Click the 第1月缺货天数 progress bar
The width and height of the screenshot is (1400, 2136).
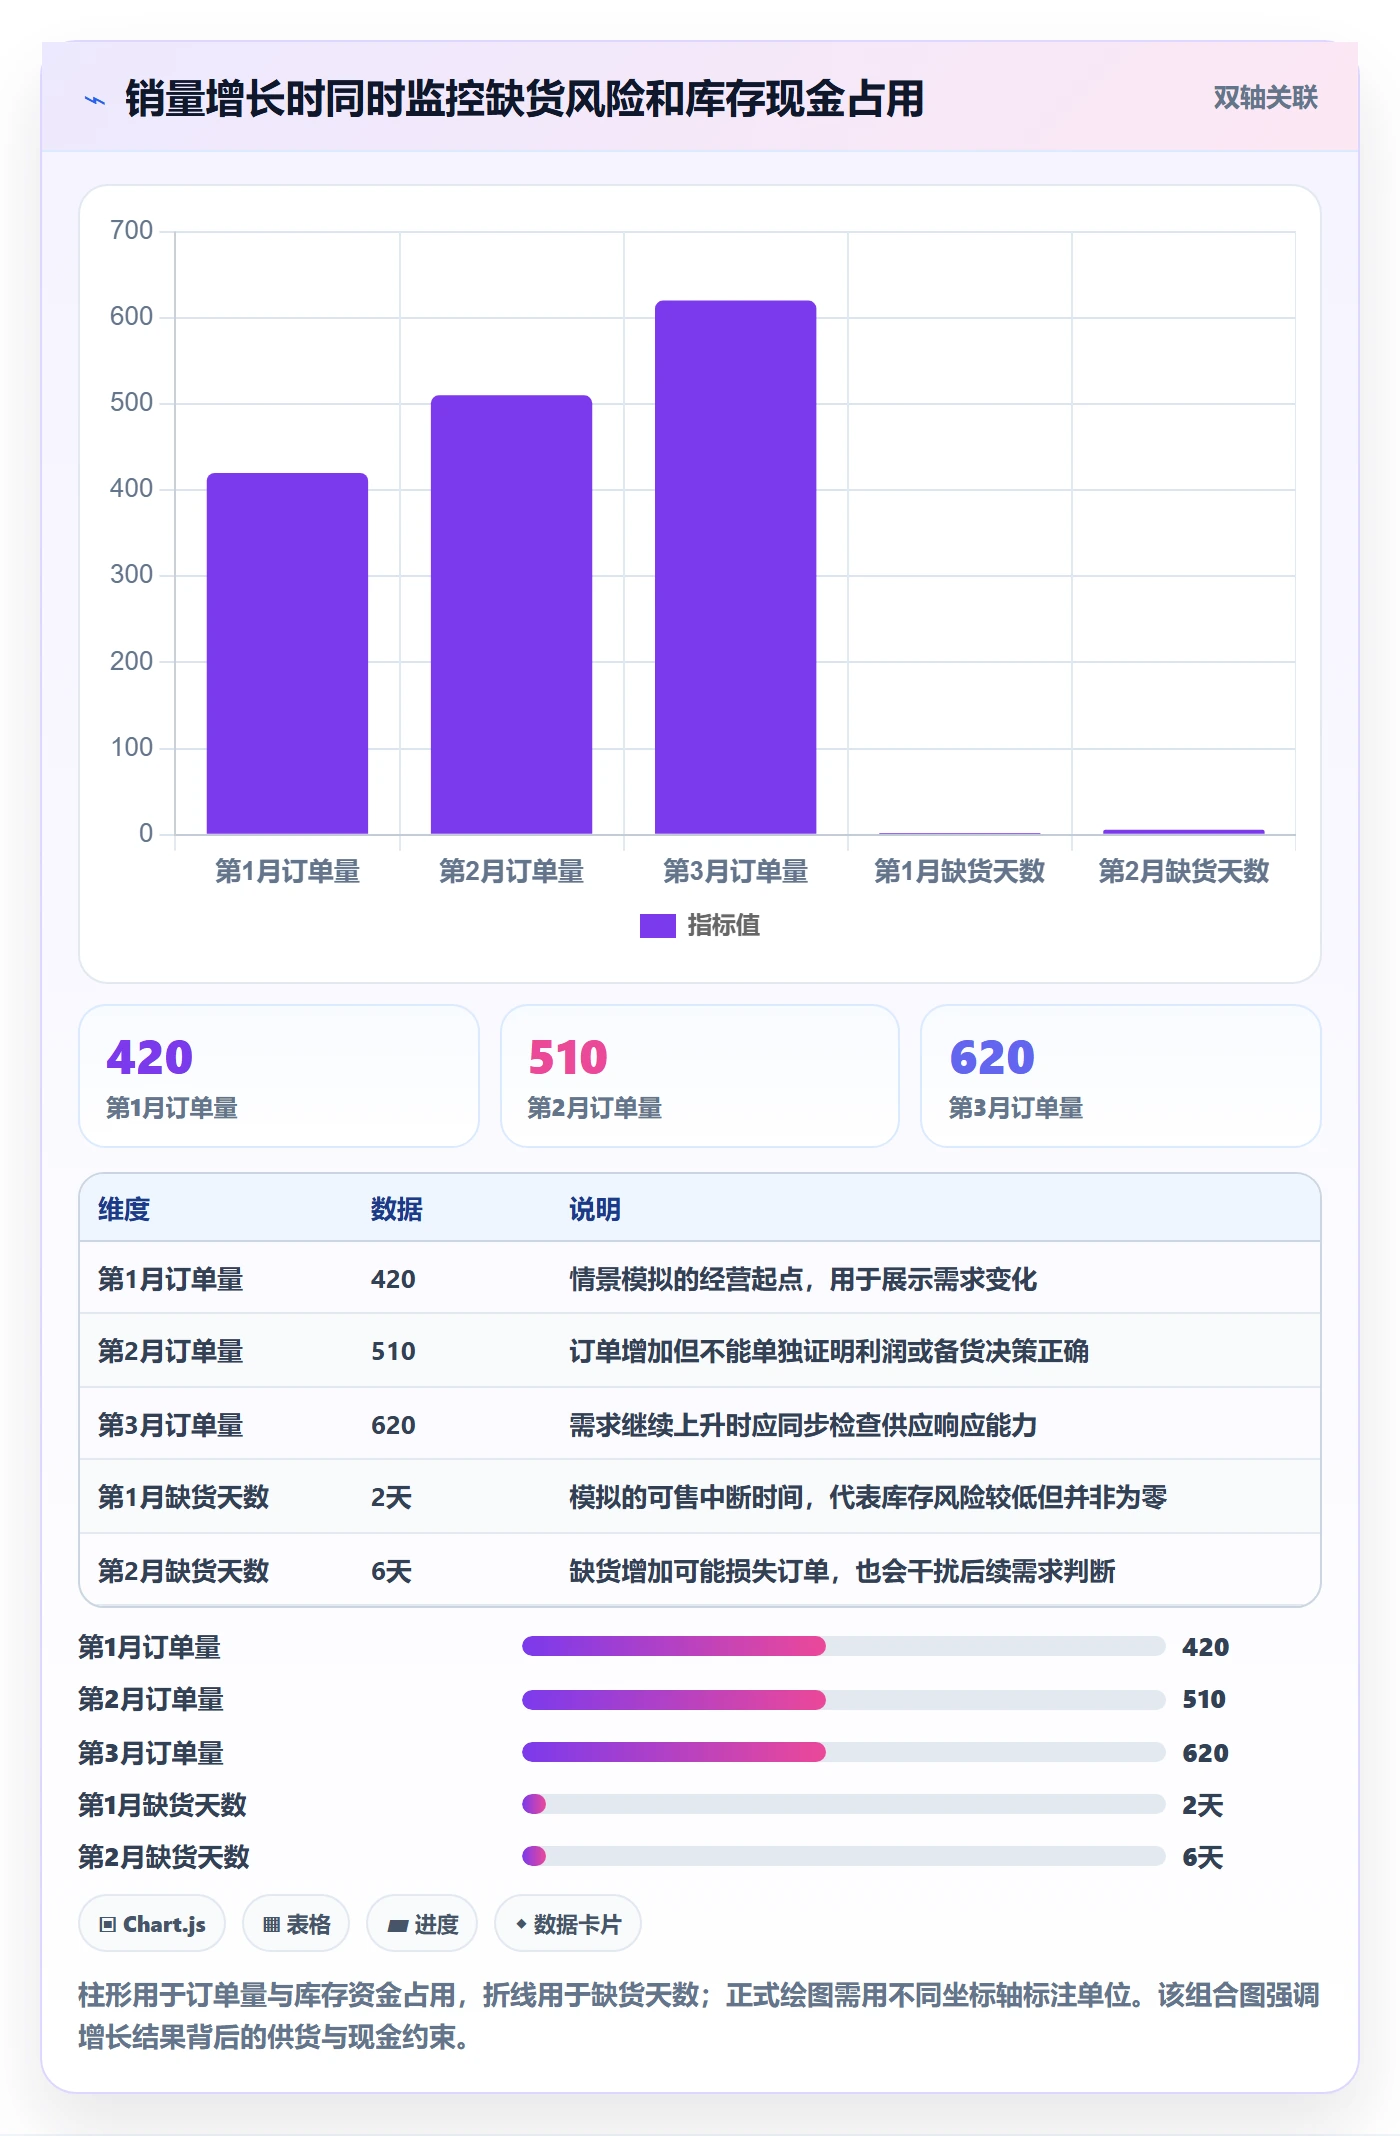click(x=843, y=1804)
